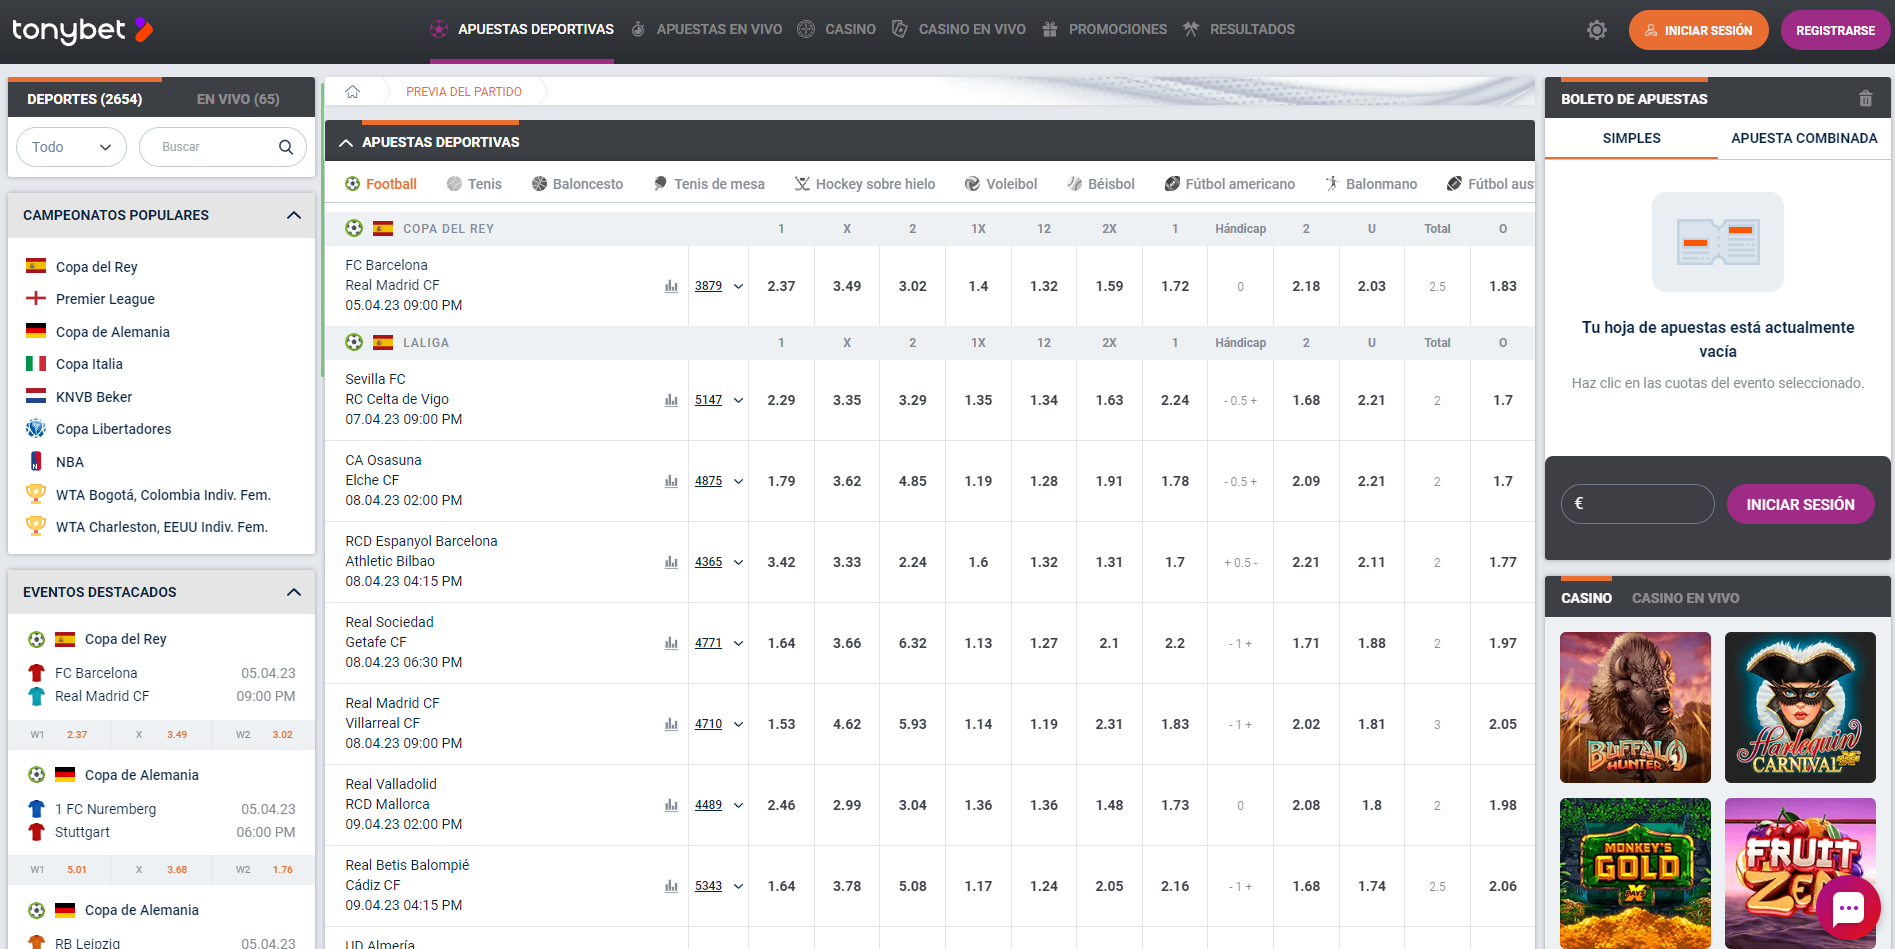Click the home breadcrumb icon

coord(352,91)
